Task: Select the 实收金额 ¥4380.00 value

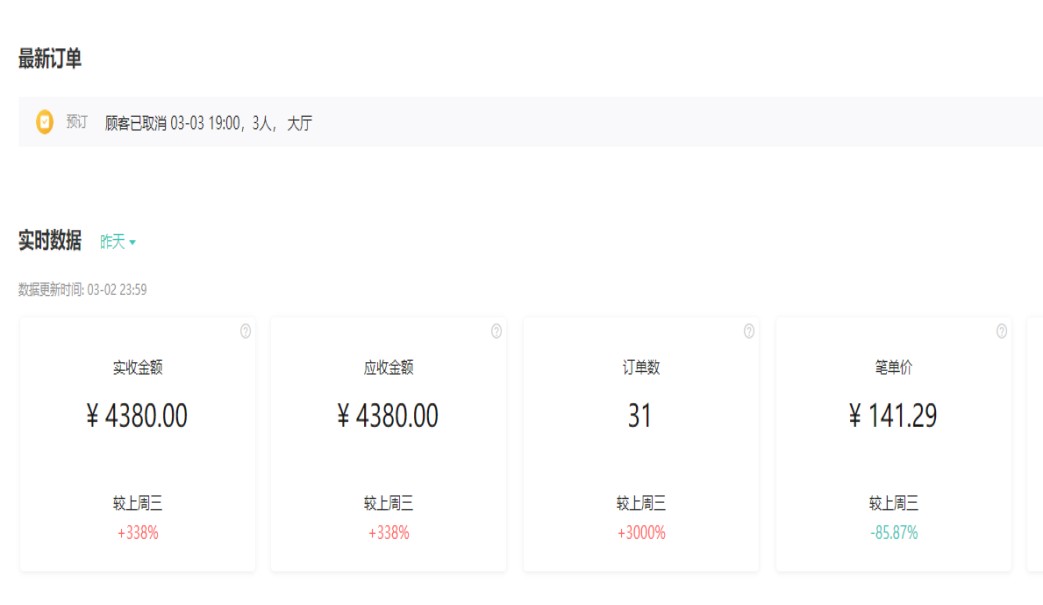Action: pyautogui.click(x=137, y=416)
